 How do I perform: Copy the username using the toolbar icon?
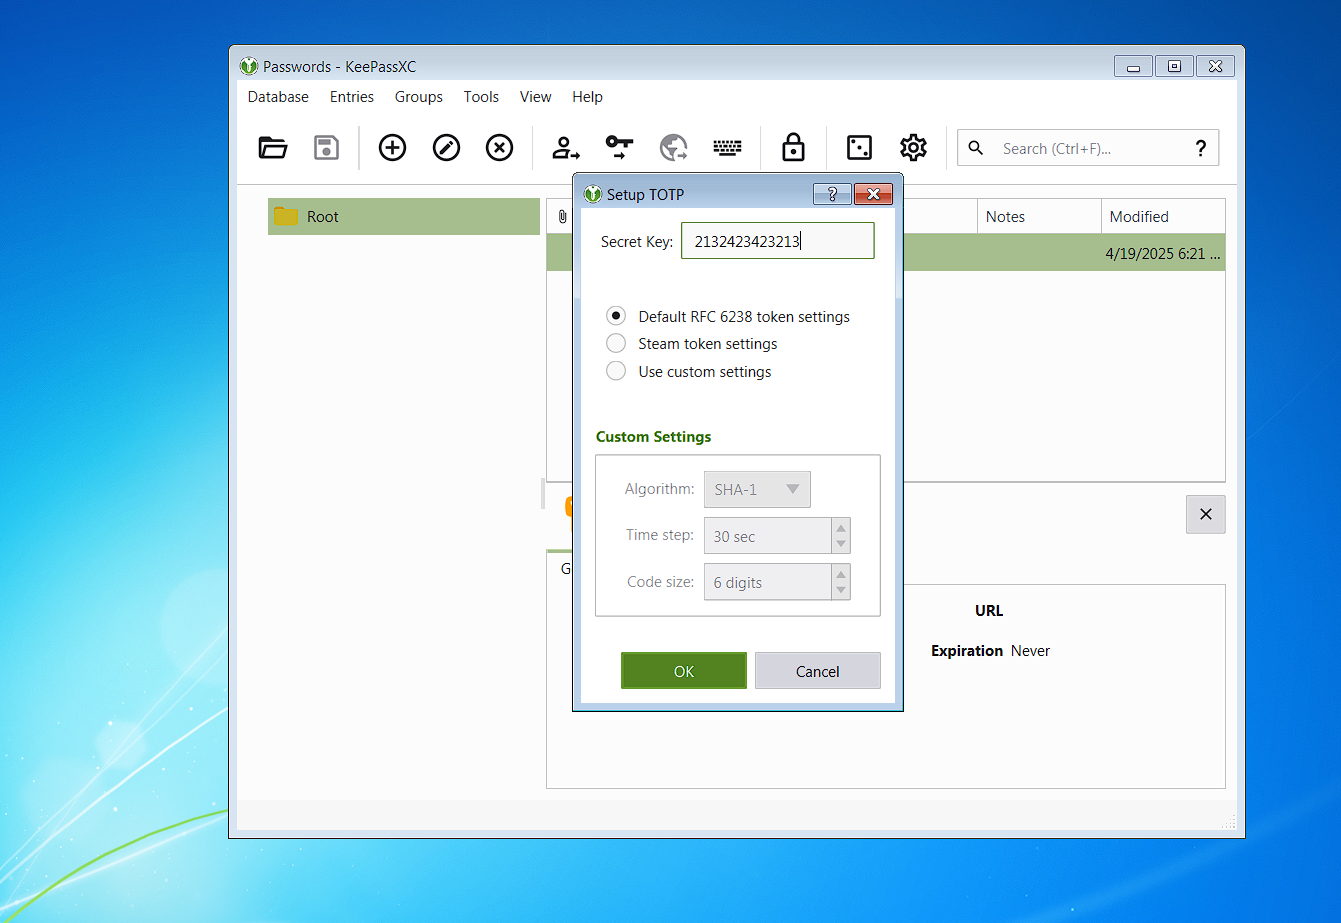coord(566,147)
